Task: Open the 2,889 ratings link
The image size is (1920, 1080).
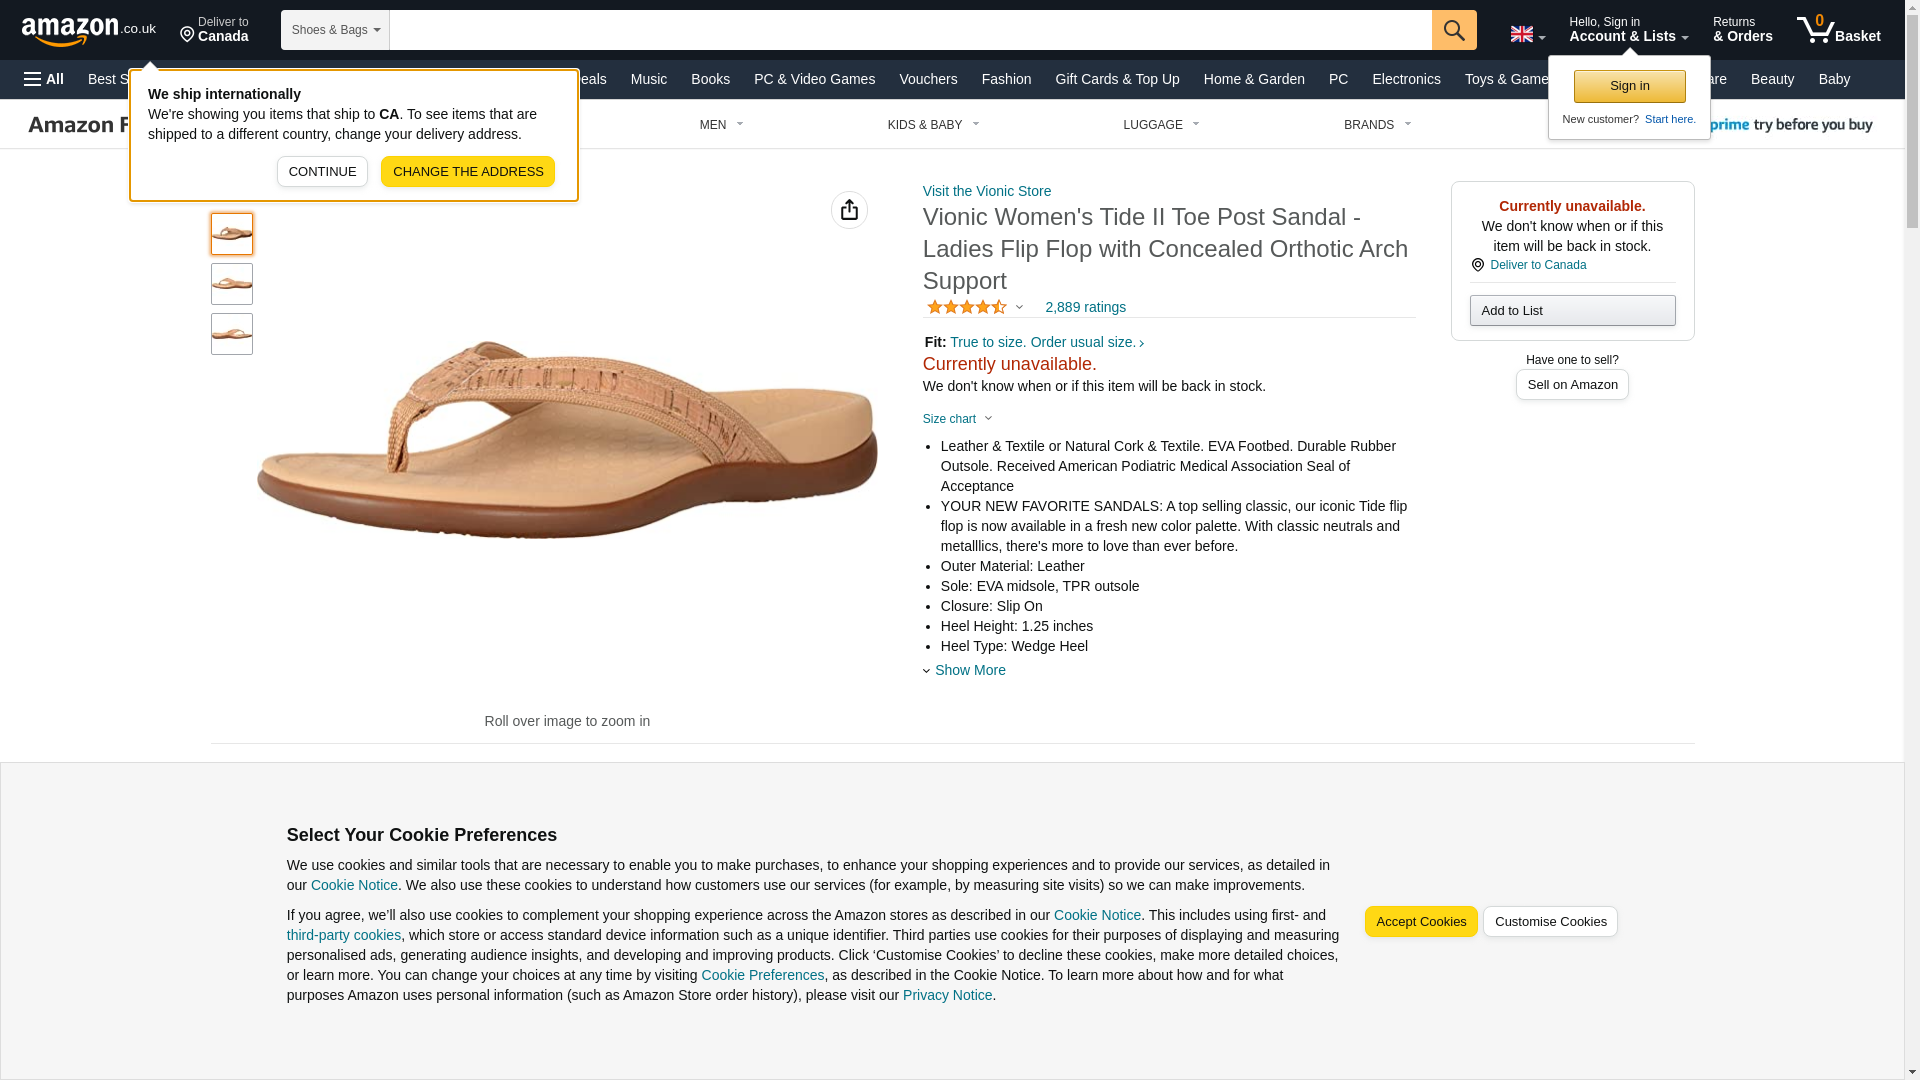Action: [x=1085, y=307]
